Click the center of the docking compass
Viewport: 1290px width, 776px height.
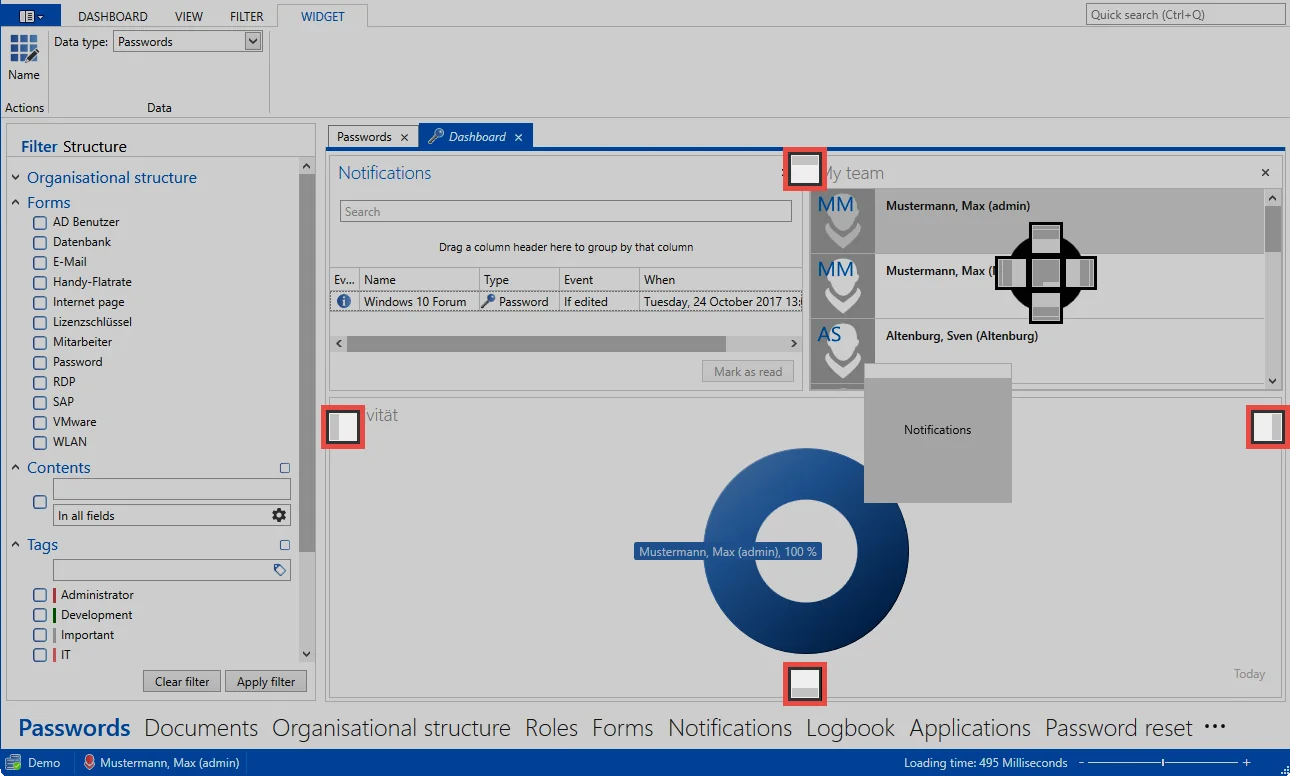coord(1046,273)
